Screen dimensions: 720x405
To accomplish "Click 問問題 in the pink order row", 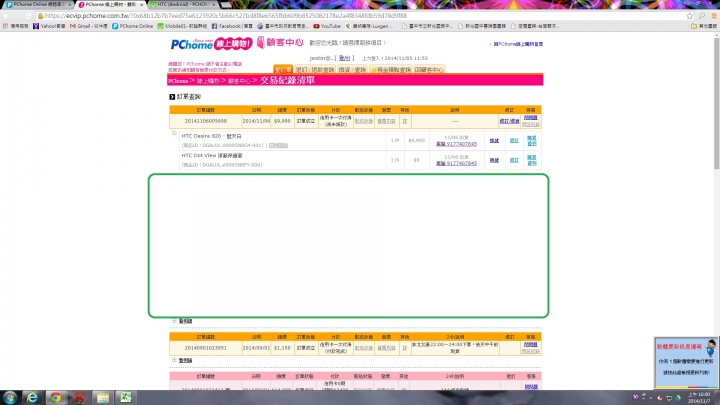I will click(531, 387).
